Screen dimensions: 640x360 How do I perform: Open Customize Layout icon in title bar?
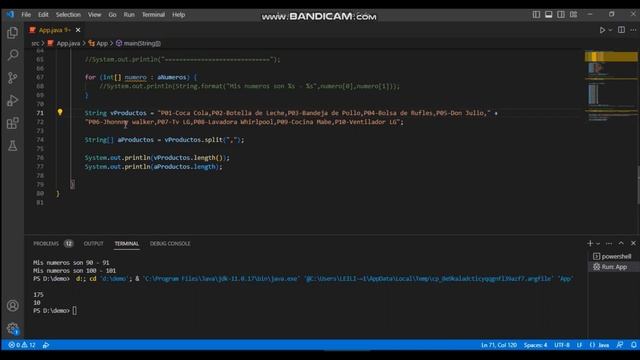(x=573, y=14)
